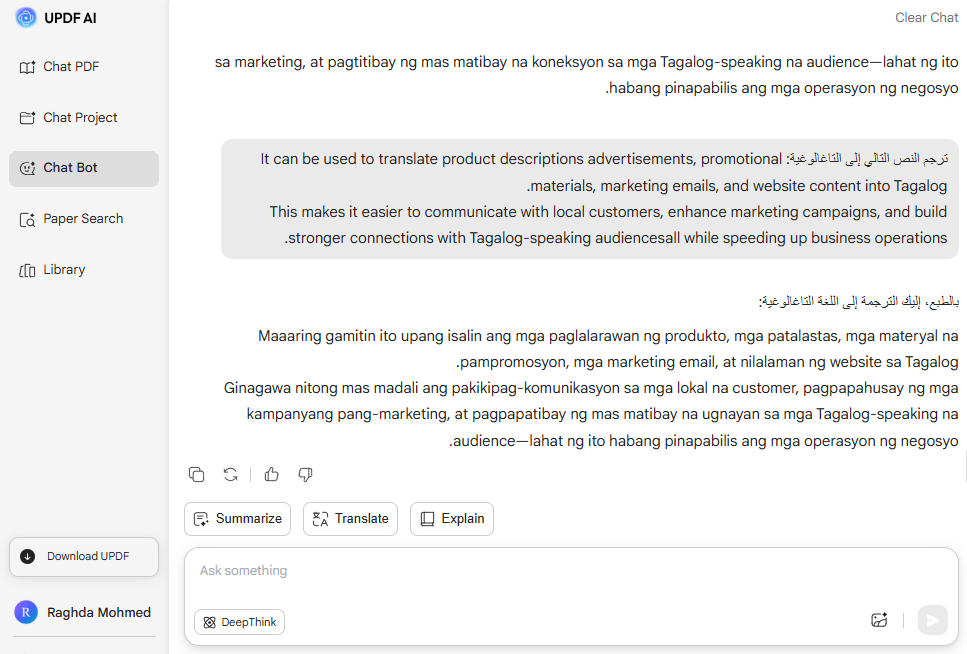Click the UPDF AI logo icon
967x654 pixels.
click(26, 17)
